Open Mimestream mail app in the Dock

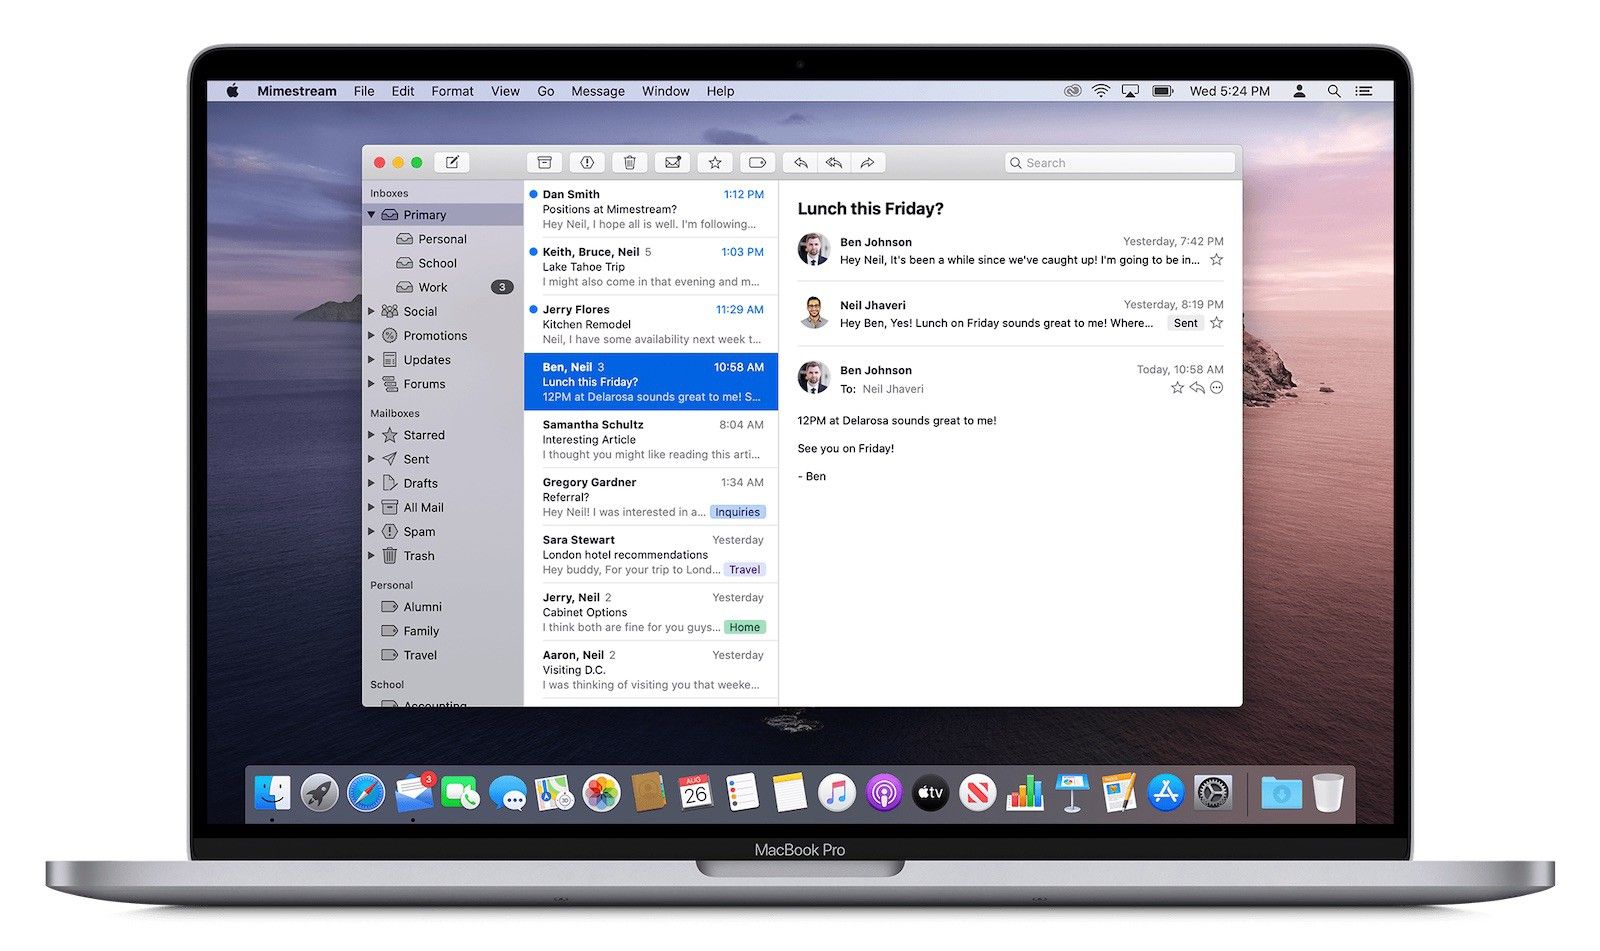coord(414,794)
